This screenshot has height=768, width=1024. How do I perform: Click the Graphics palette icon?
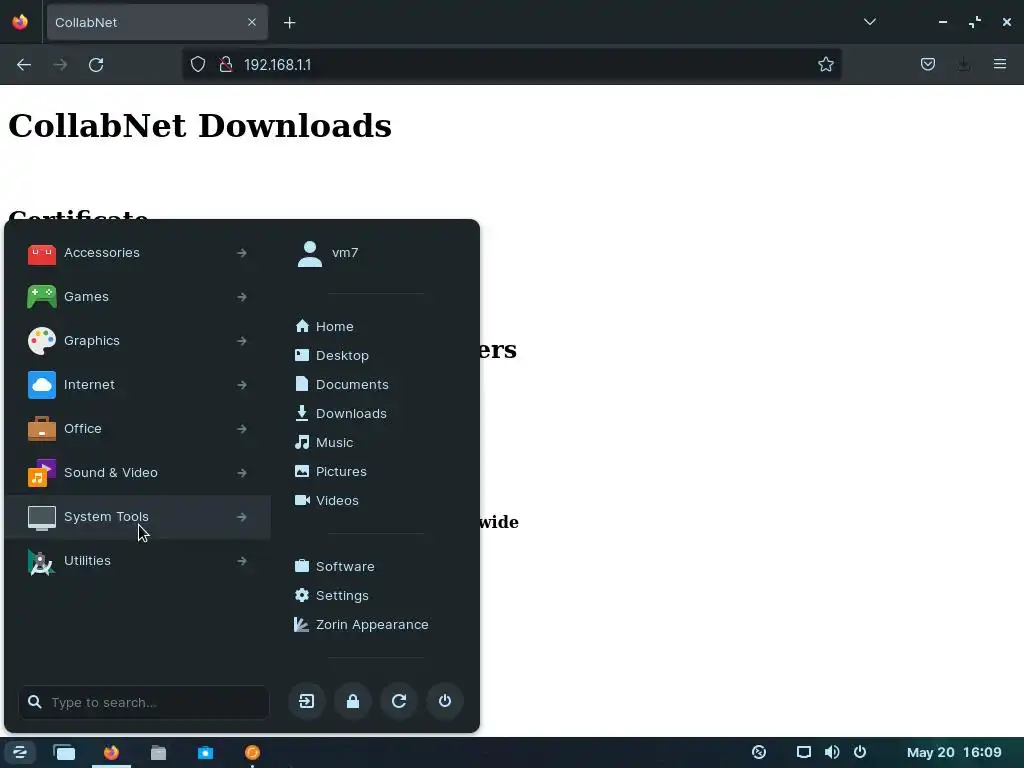[x=42, y=341]
